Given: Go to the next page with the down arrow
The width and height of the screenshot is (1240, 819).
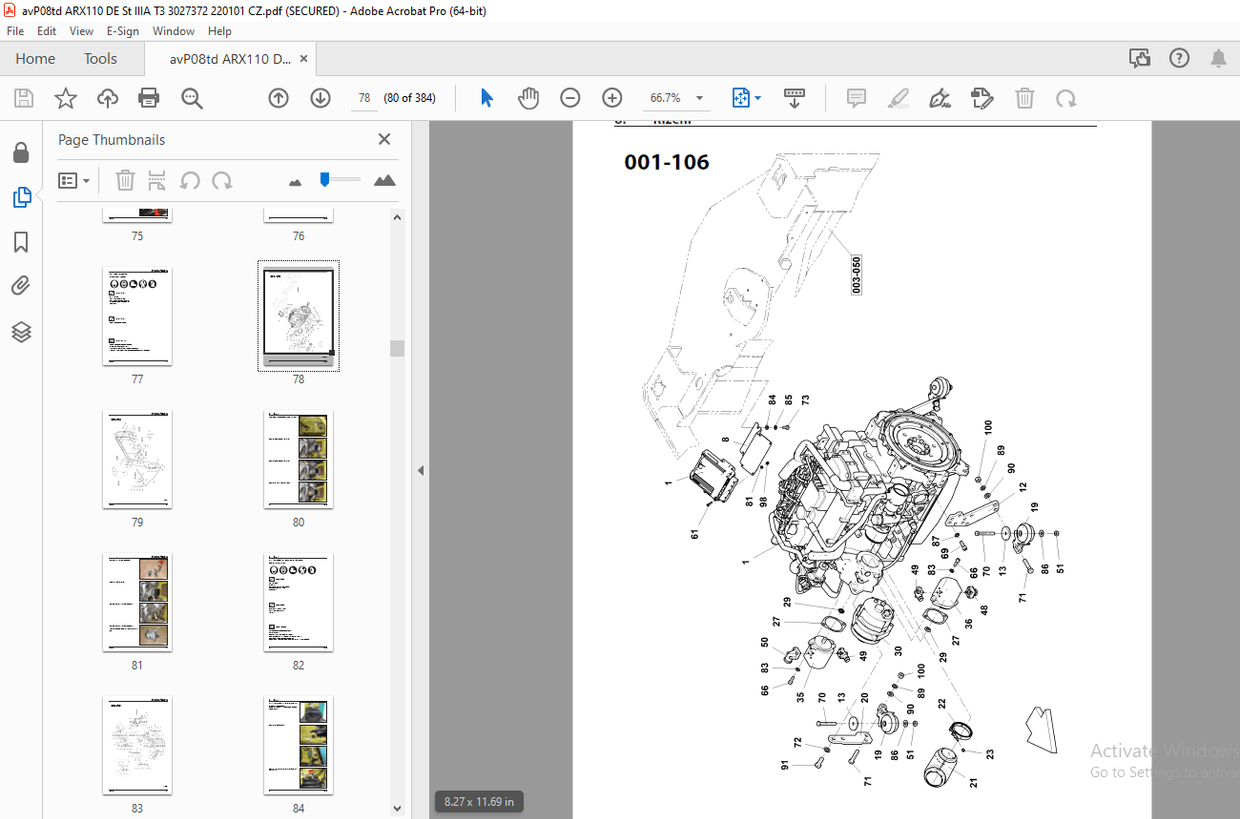Looking at the screenshot, I should point(319,97).
